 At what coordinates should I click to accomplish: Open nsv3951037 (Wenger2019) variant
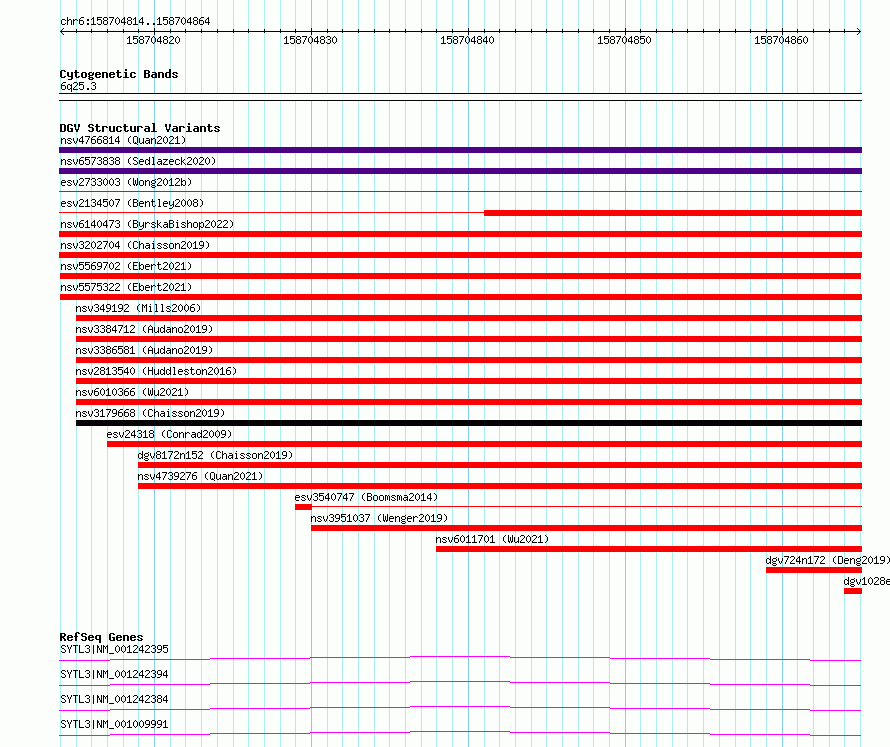(x=379, y=518)
